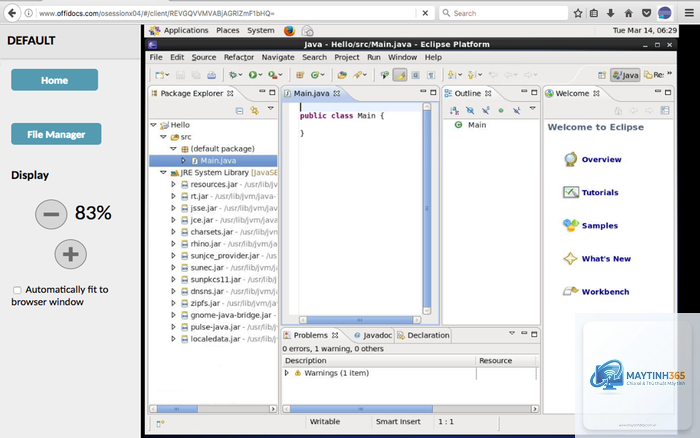Open the Refactor menu
700x438 pixels.
(239, 57)
